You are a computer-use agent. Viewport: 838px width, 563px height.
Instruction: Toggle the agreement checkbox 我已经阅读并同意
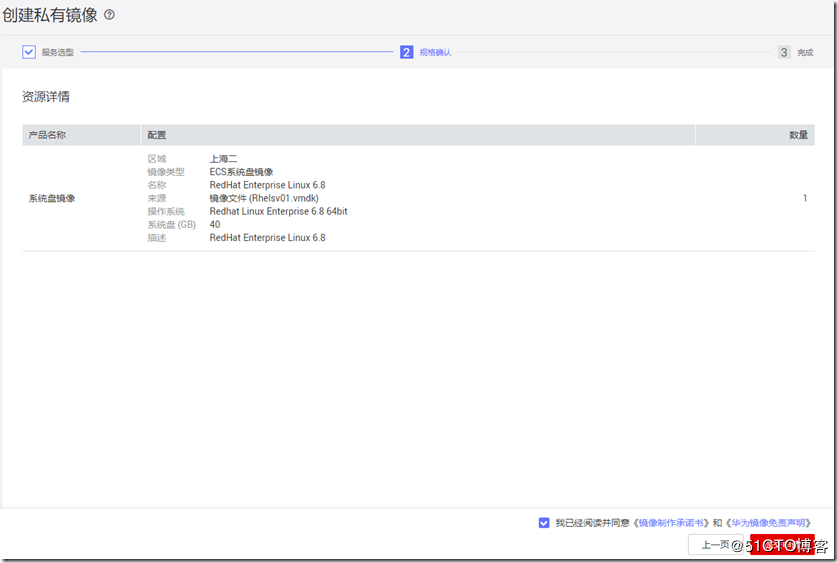coord(544,522)
